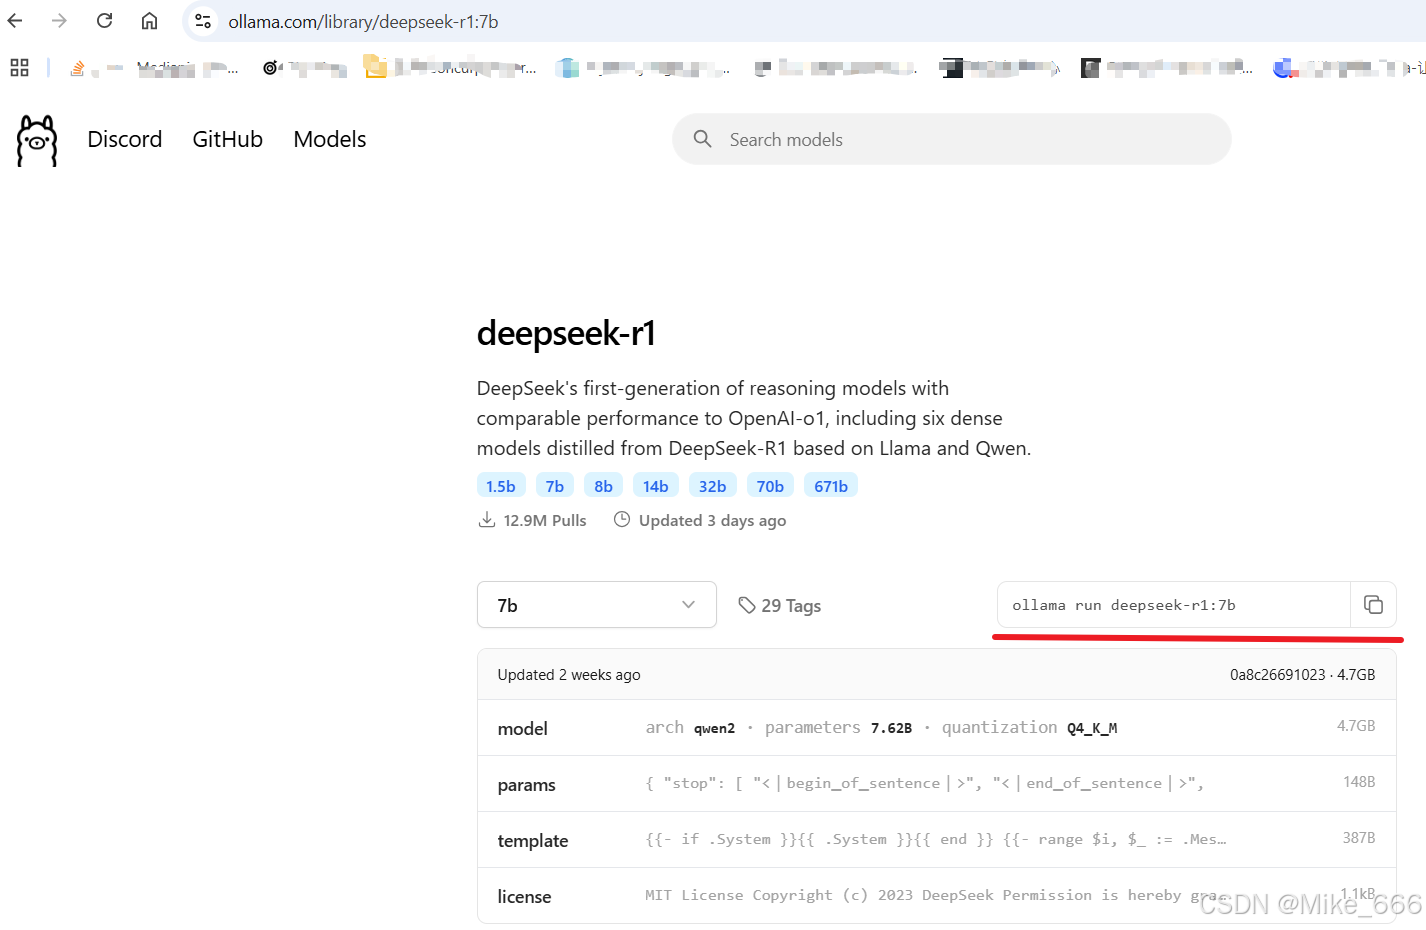Click the 387B size in template row

coord(1359,838)
